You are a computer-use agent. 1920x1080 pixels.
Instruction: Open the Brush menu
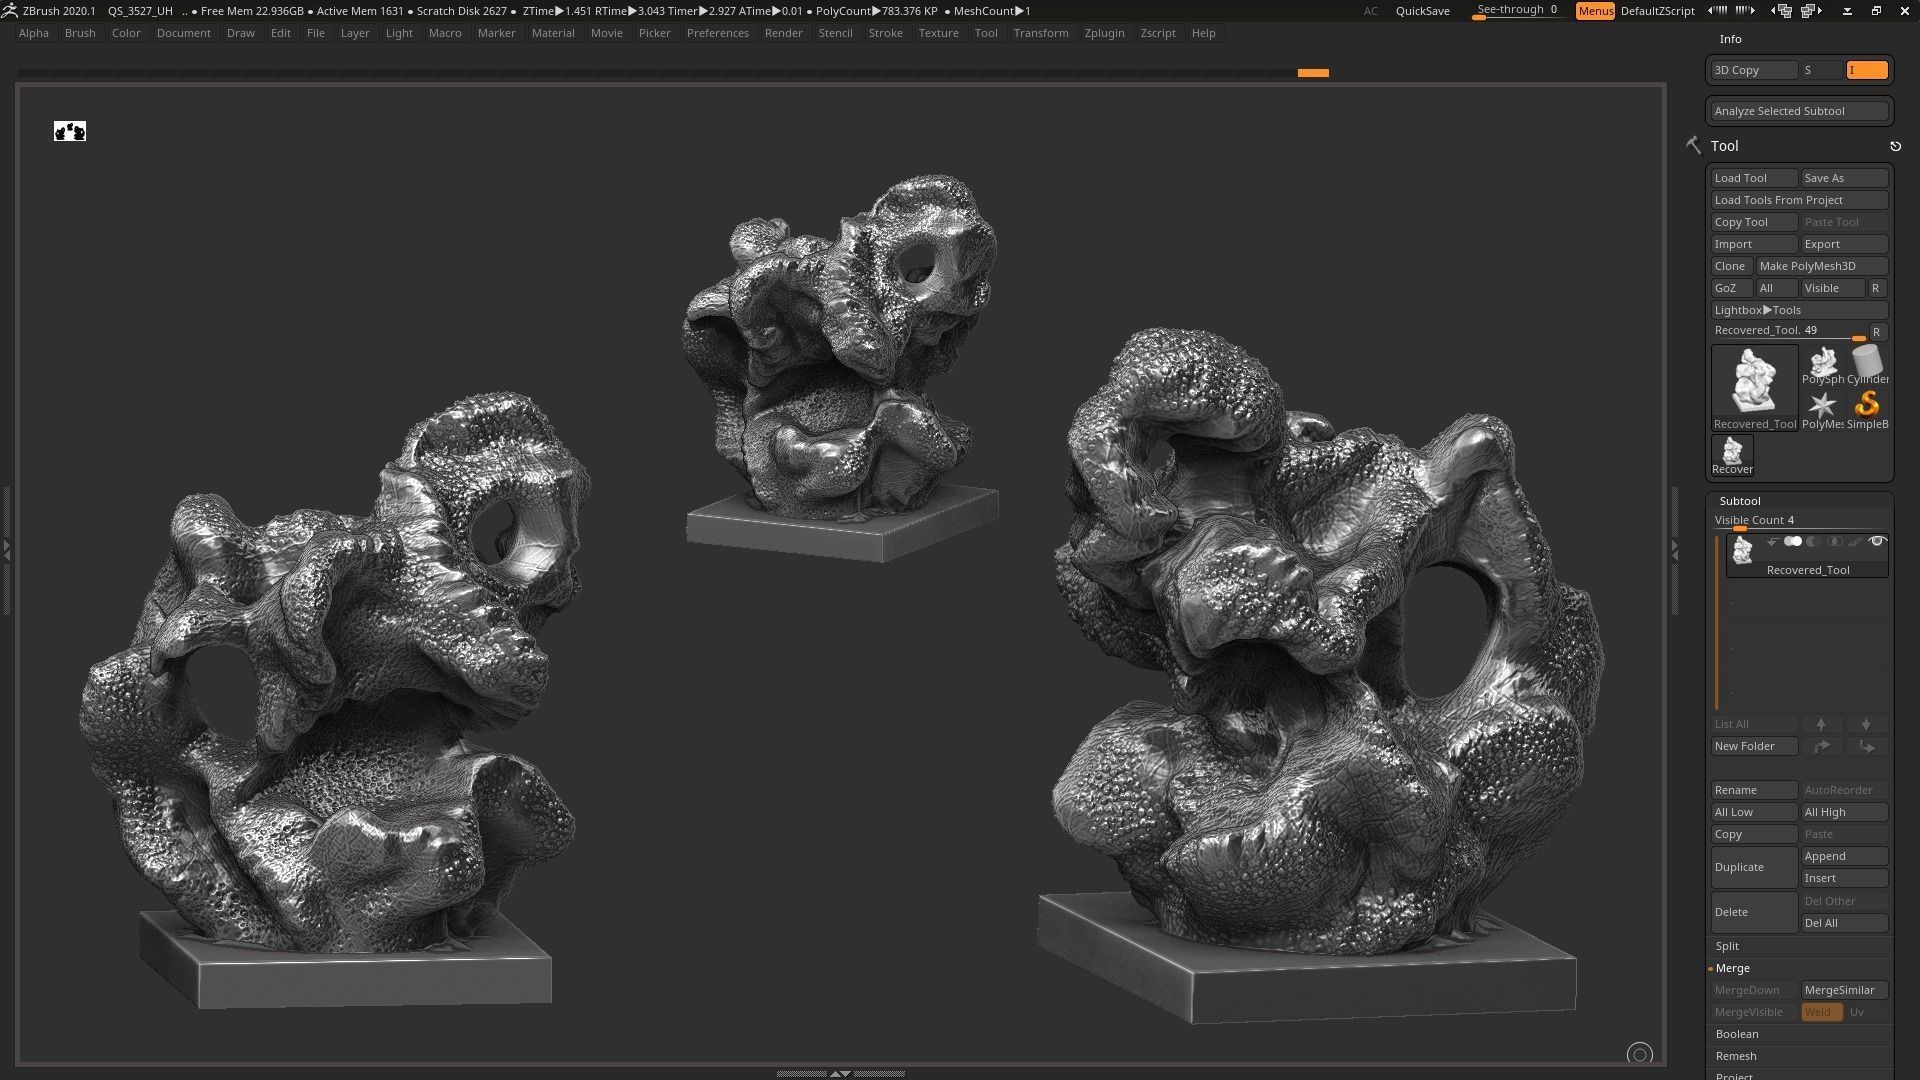click(80, 33)
